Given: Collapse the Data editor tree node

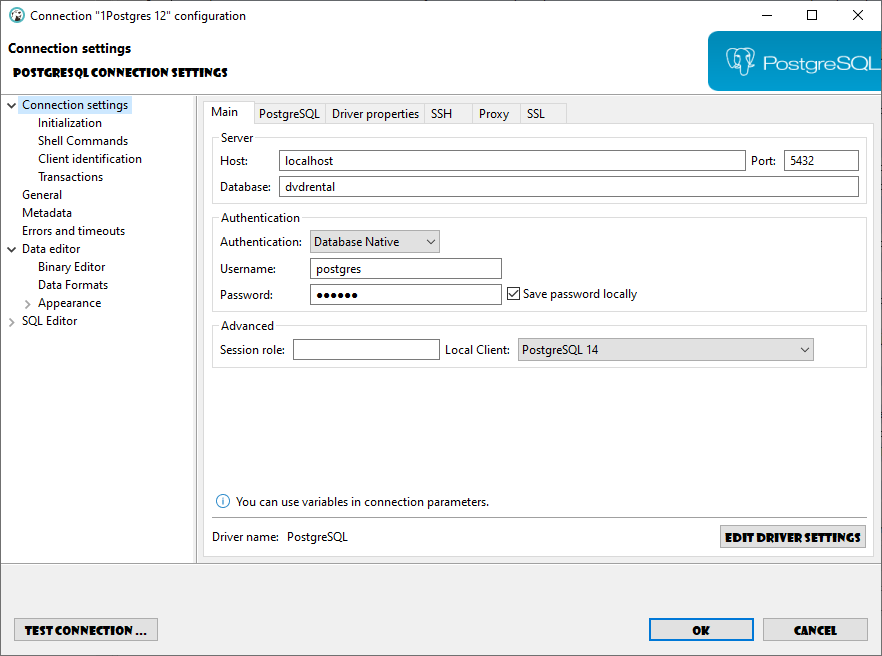Looking at the screenshot, I should coord(11,249).
